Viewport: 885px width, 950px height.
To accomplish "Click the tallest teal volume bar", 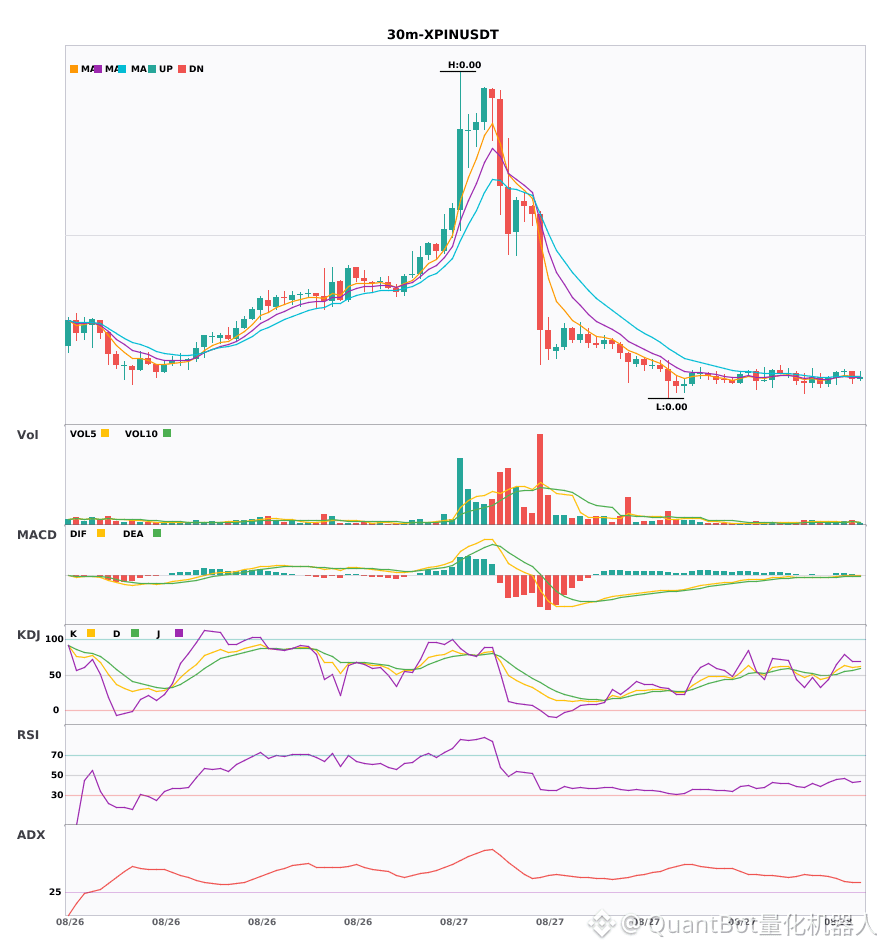I will click(460, 491).
